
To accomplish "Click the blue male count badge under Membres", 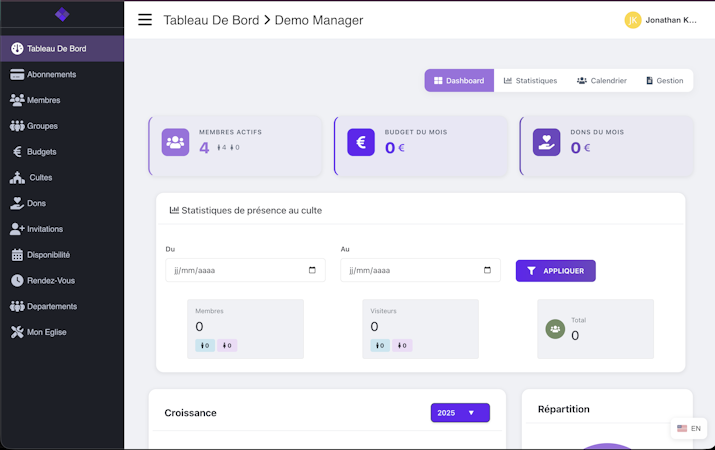I will (205, 345).
